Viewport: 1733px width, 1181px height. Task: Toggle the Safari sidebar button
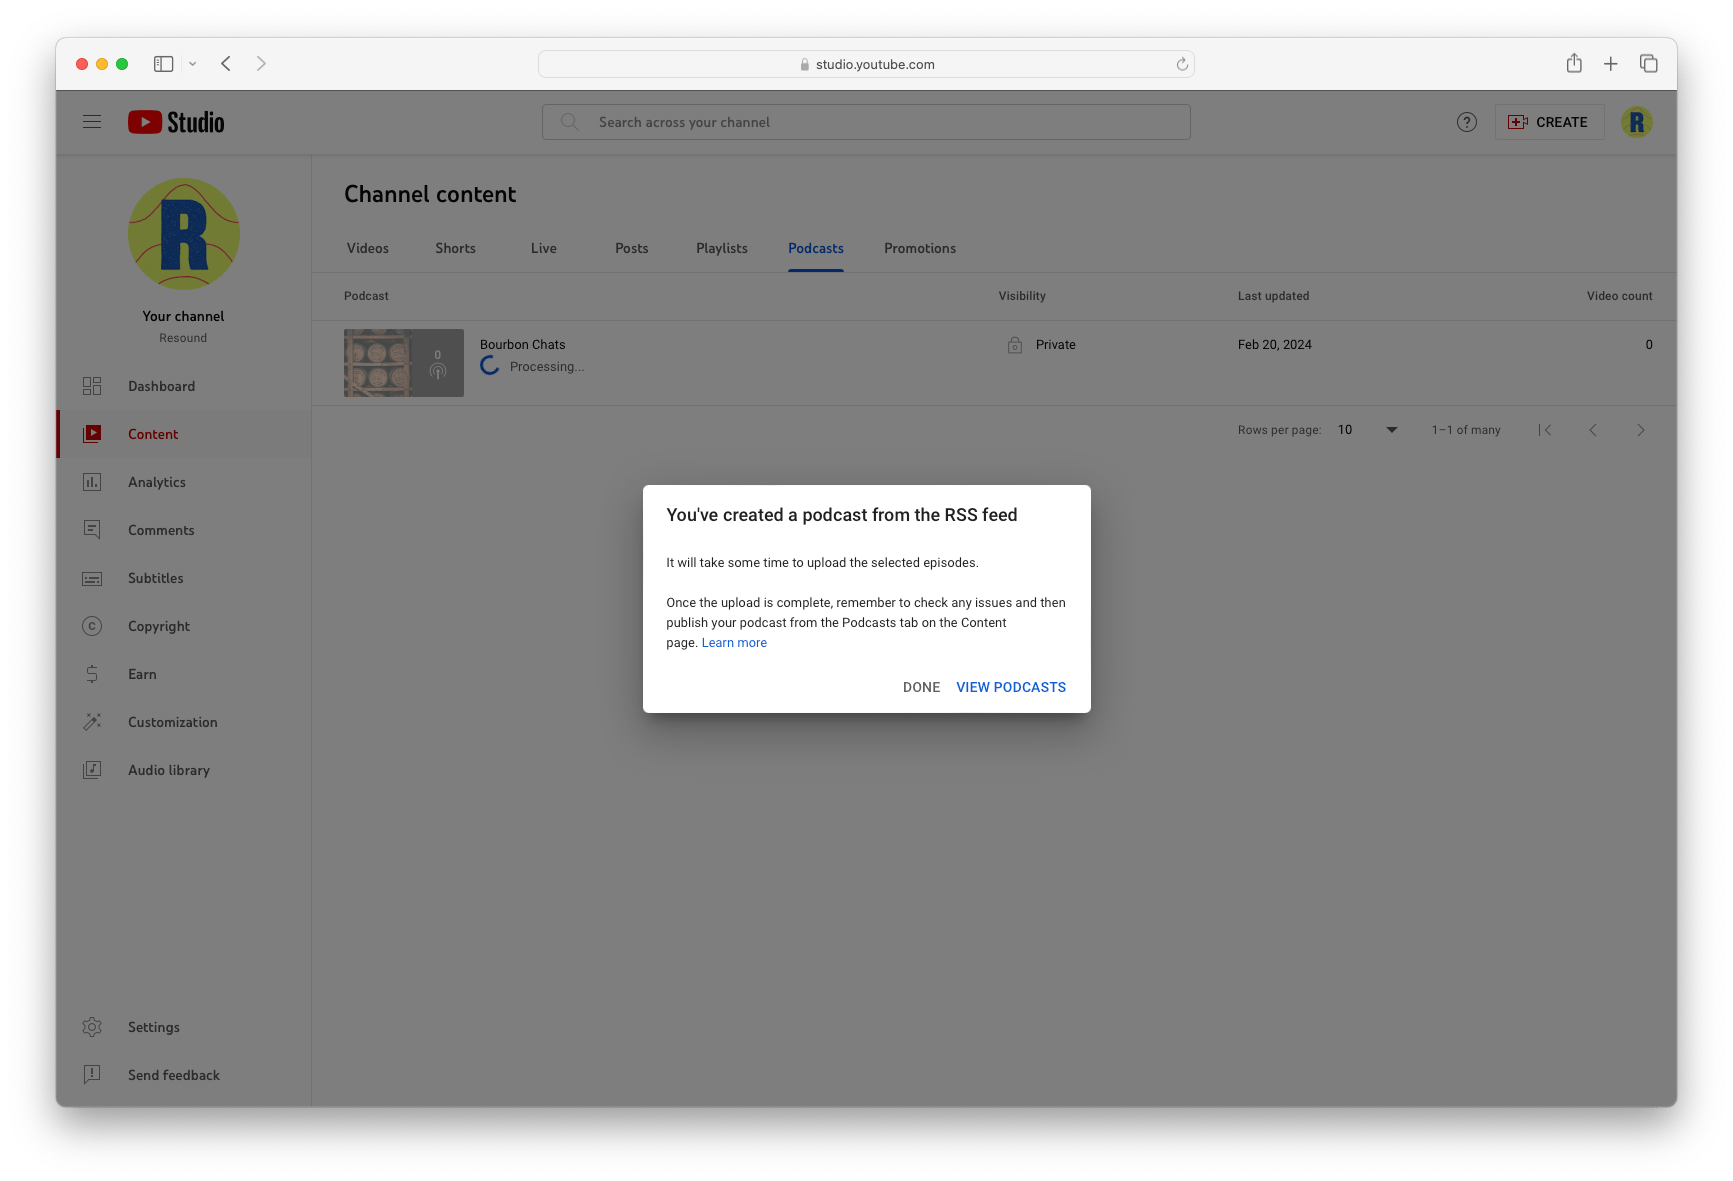(164, 64)
